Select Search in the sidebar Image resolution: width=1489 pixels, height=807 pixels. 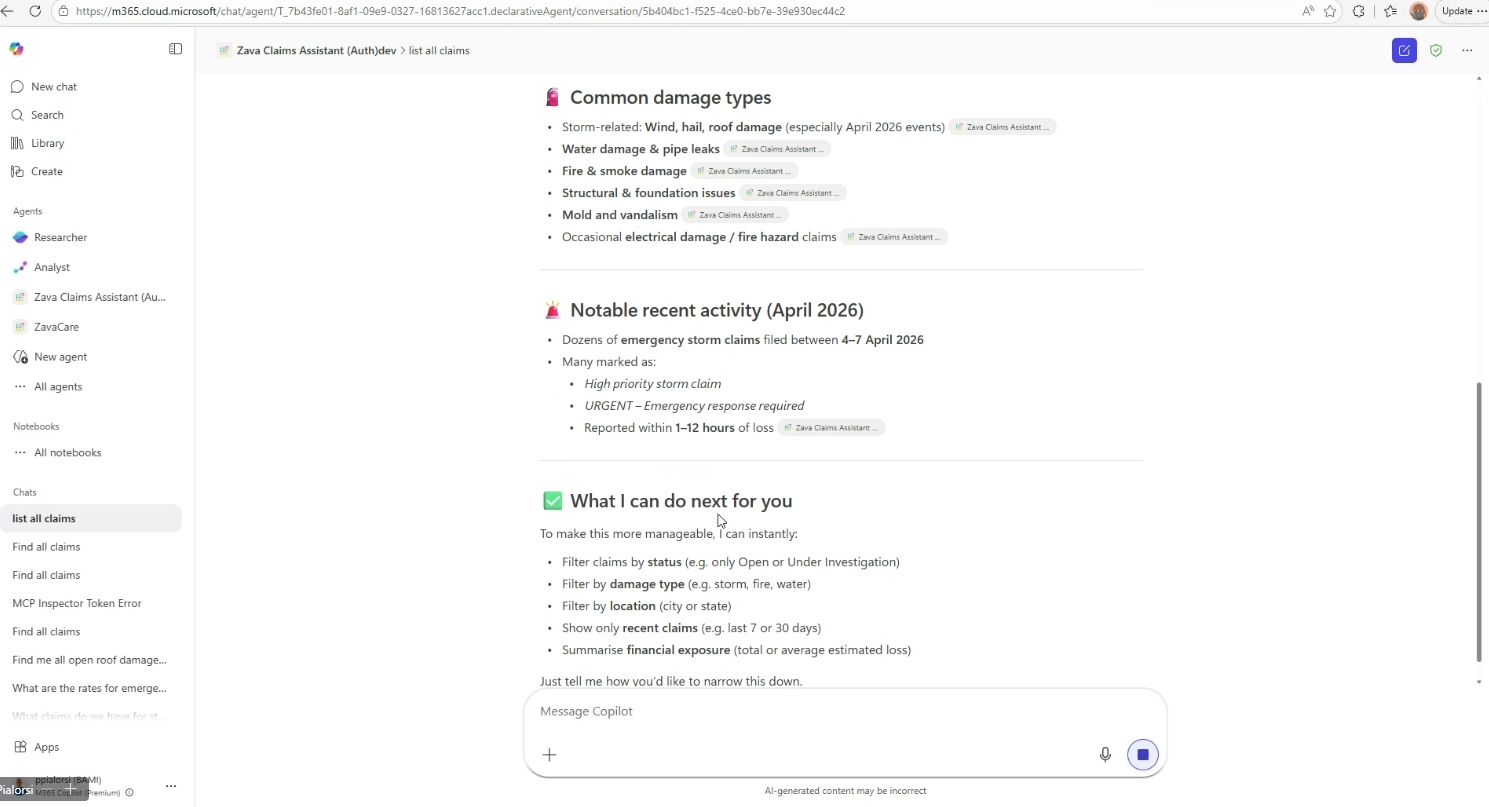tap(47, 115)
